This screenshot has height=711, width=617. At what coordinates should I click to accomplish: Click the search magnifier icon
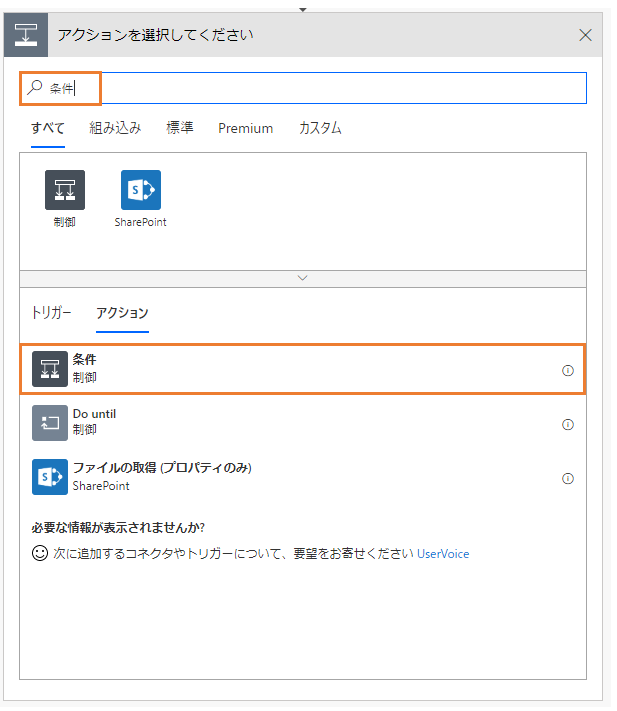coord(35,88)
